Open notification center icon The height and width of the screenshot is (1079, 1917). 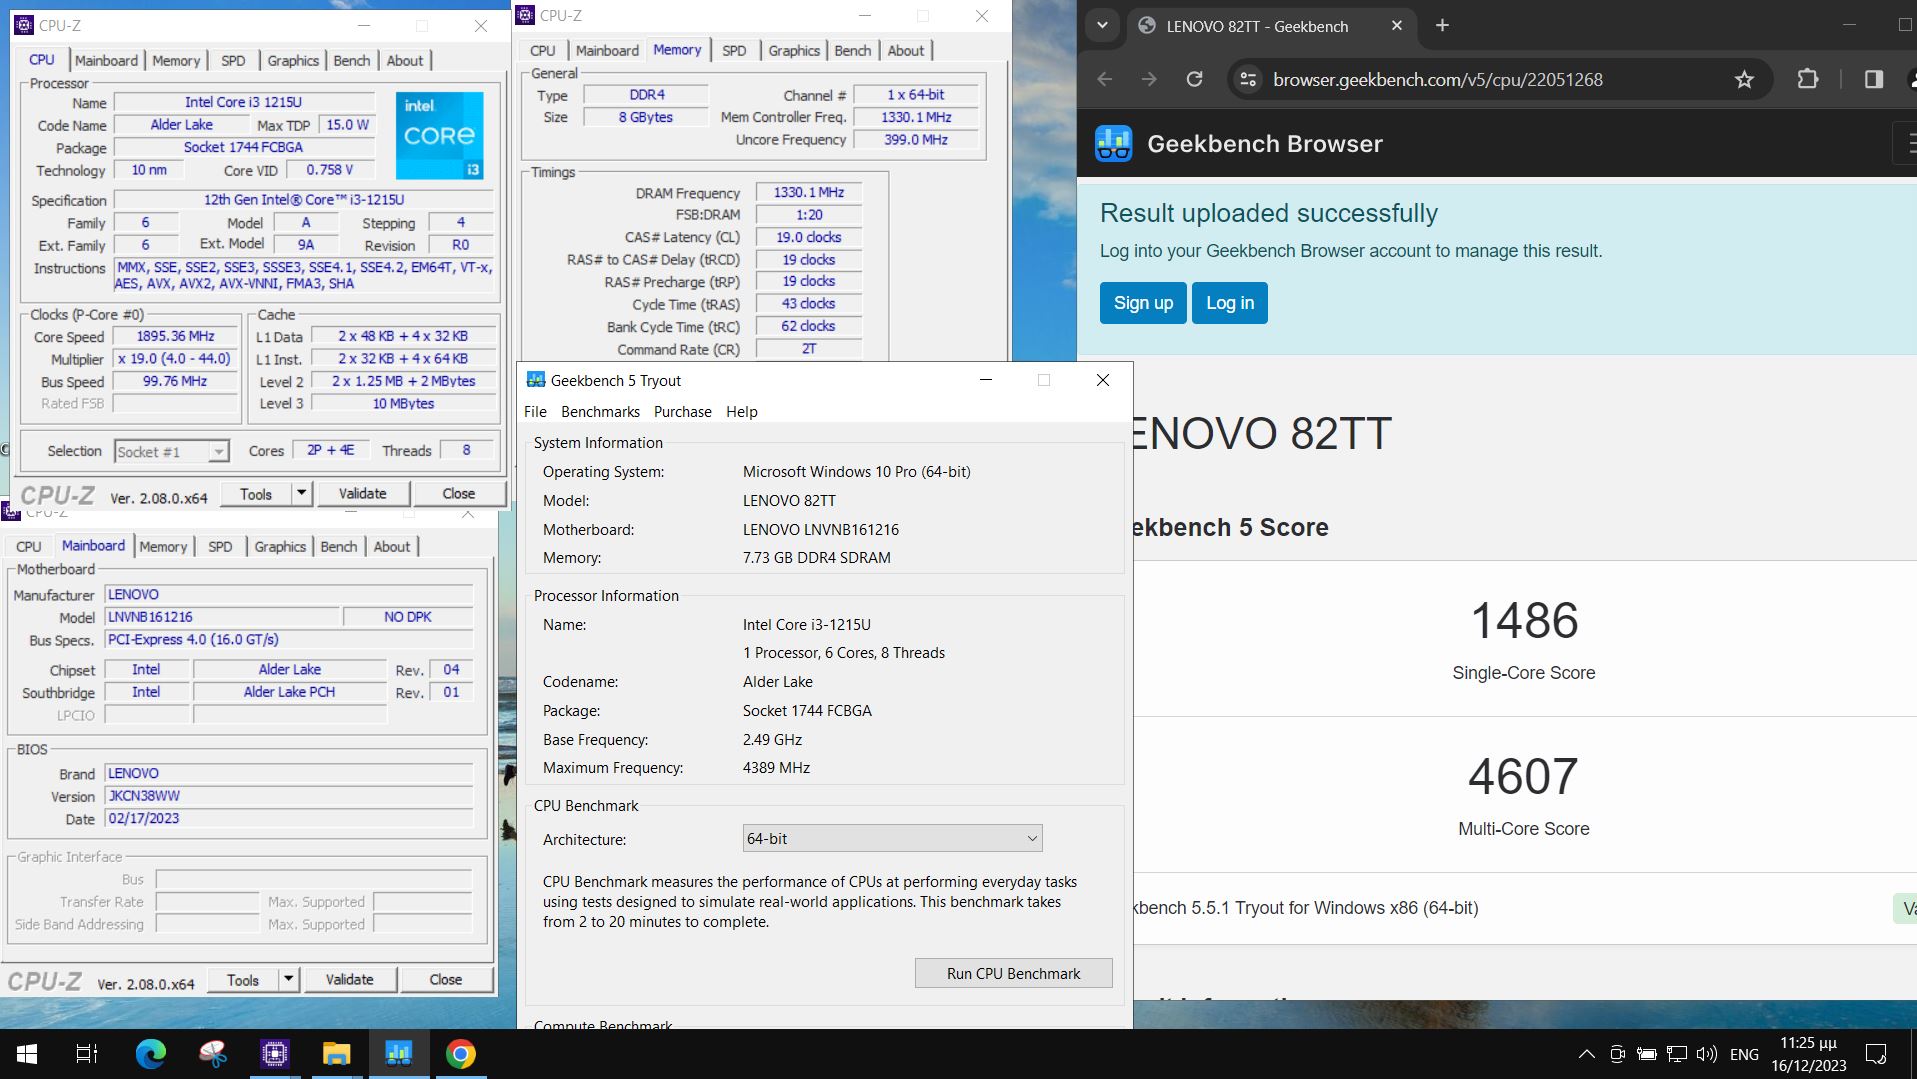[1876, 1054]
